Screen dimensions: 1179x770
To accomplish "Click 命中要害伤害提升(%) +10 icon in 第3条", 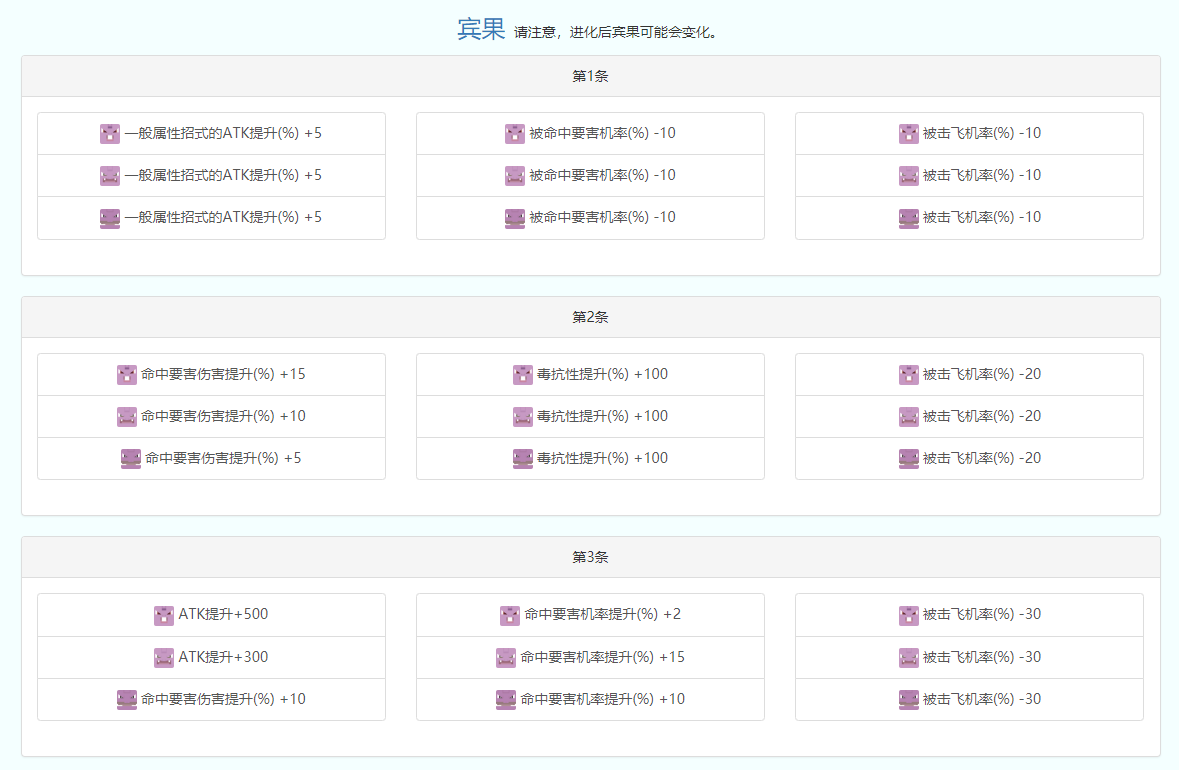I will (127, 699).
